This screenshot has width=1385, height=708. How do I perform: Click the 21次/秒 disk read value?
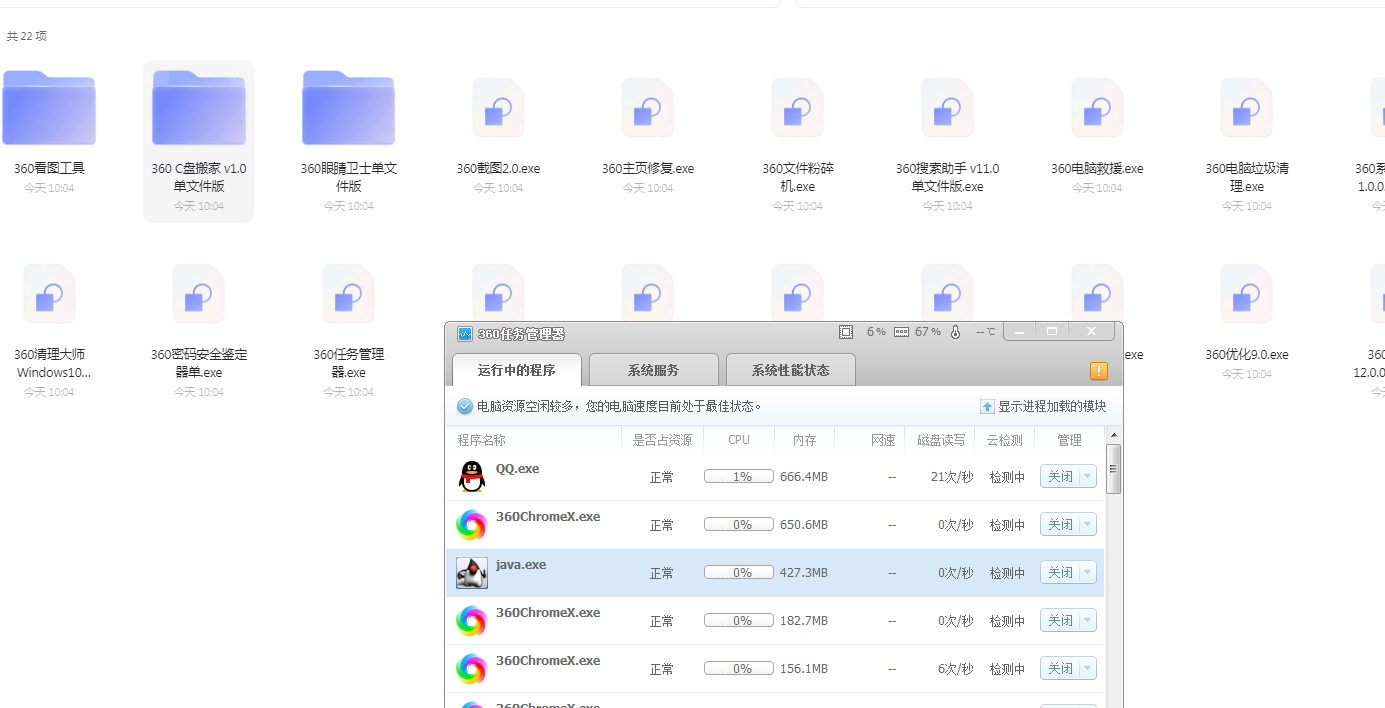click(x=952, y=477)
